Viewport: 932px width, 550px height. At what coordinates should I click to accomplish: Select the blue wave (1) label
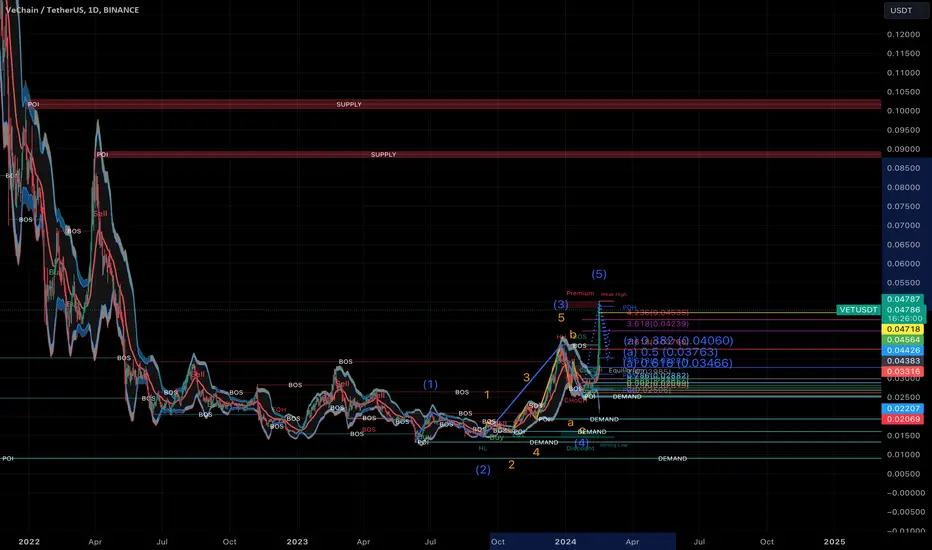(x=430, y=385)
